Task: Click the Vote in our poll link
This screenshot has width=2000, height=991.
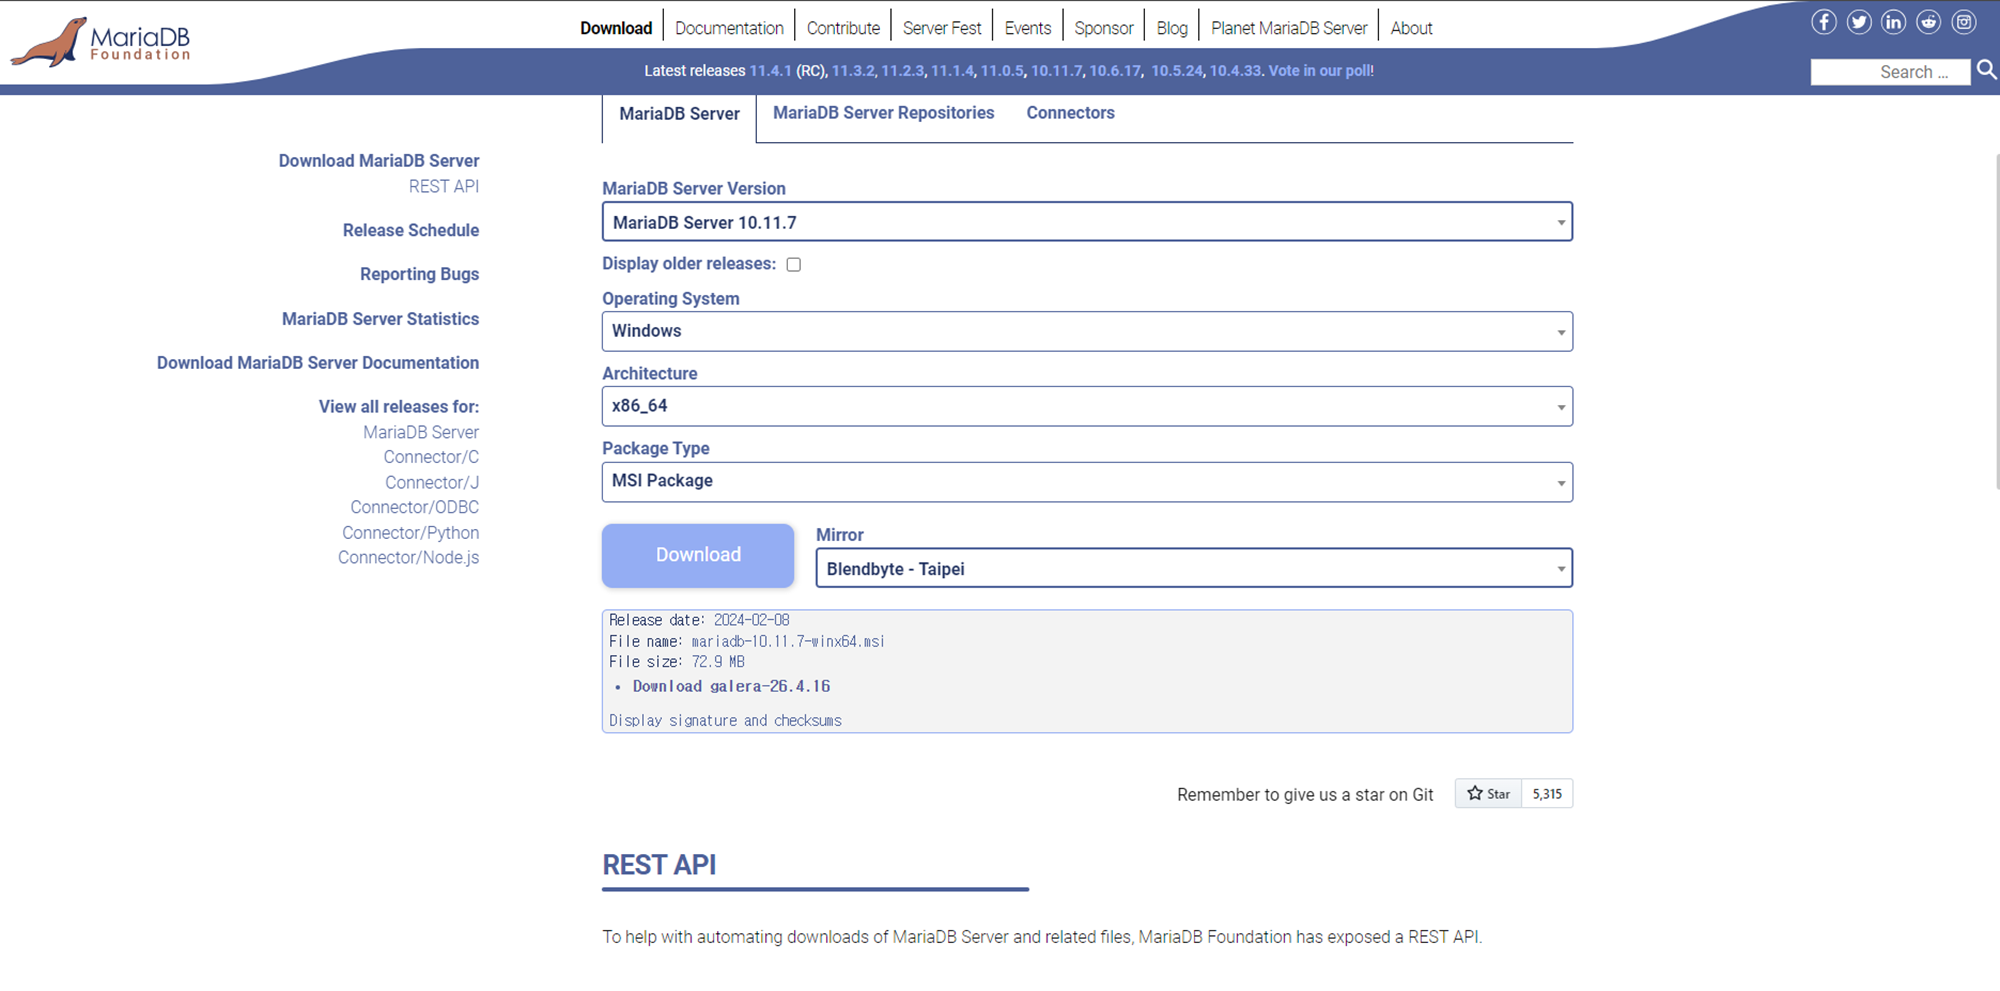Action: coord(1321,71)
